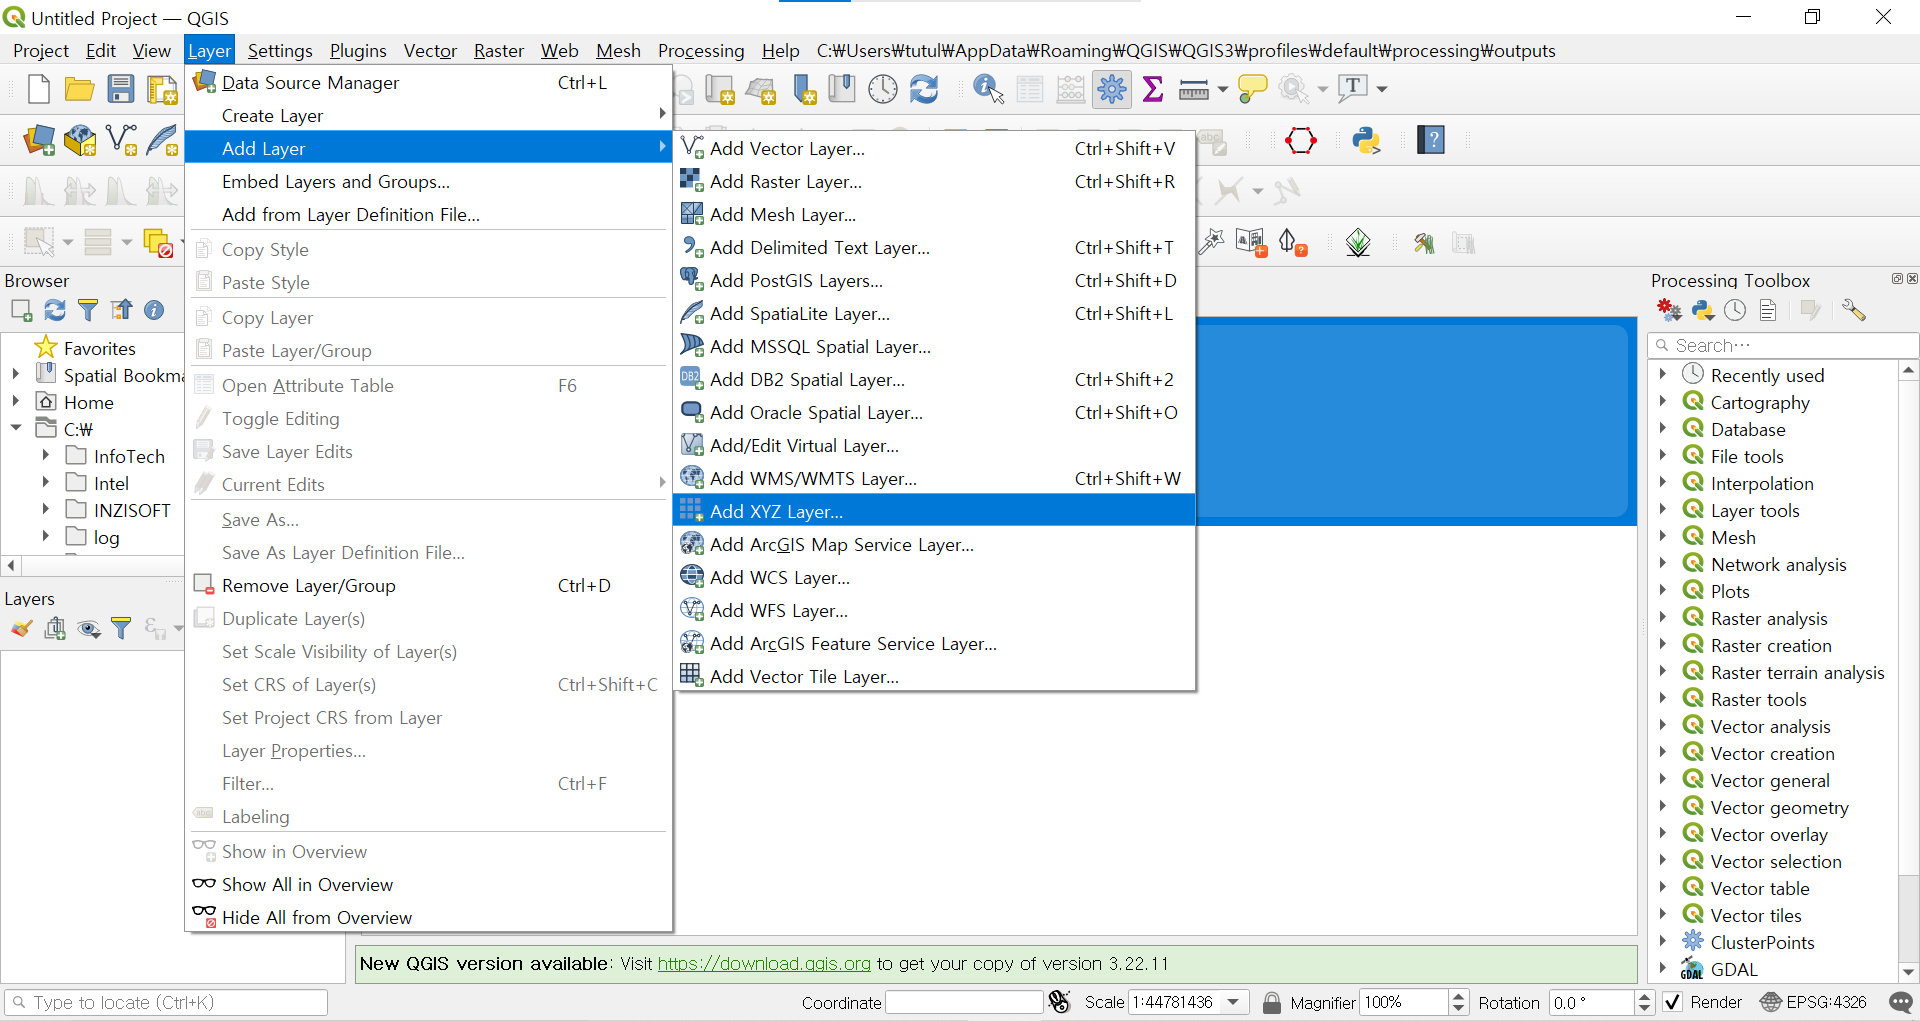Toggle the Render checkbox
Image resolution: width=1920 pixels, height=1021 pixels.
tap(1672, 1002)
